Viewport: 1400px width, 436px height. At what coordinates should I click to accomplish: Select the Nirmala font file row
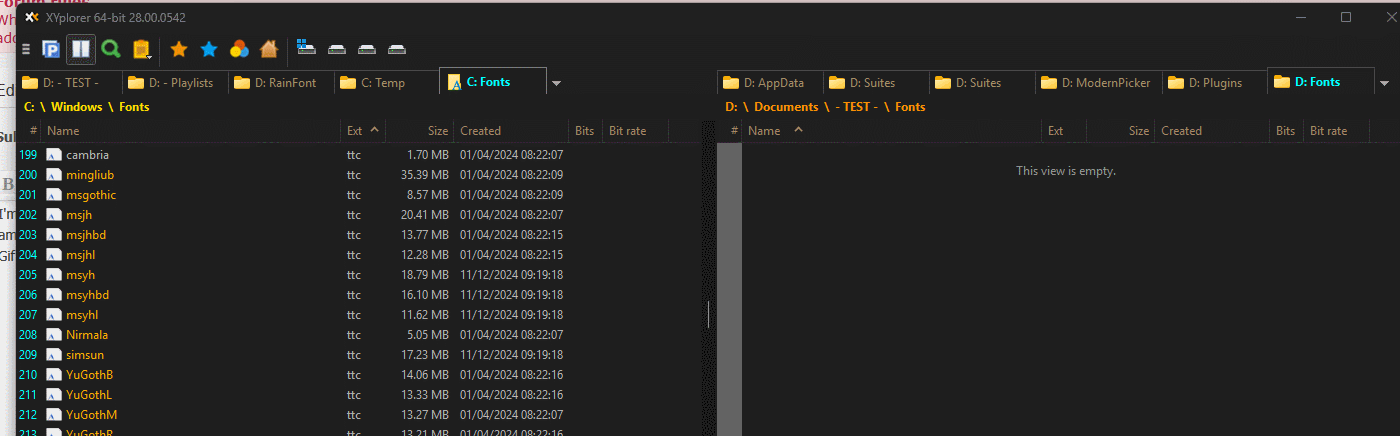pyautogui.click(x=87, y=335)
